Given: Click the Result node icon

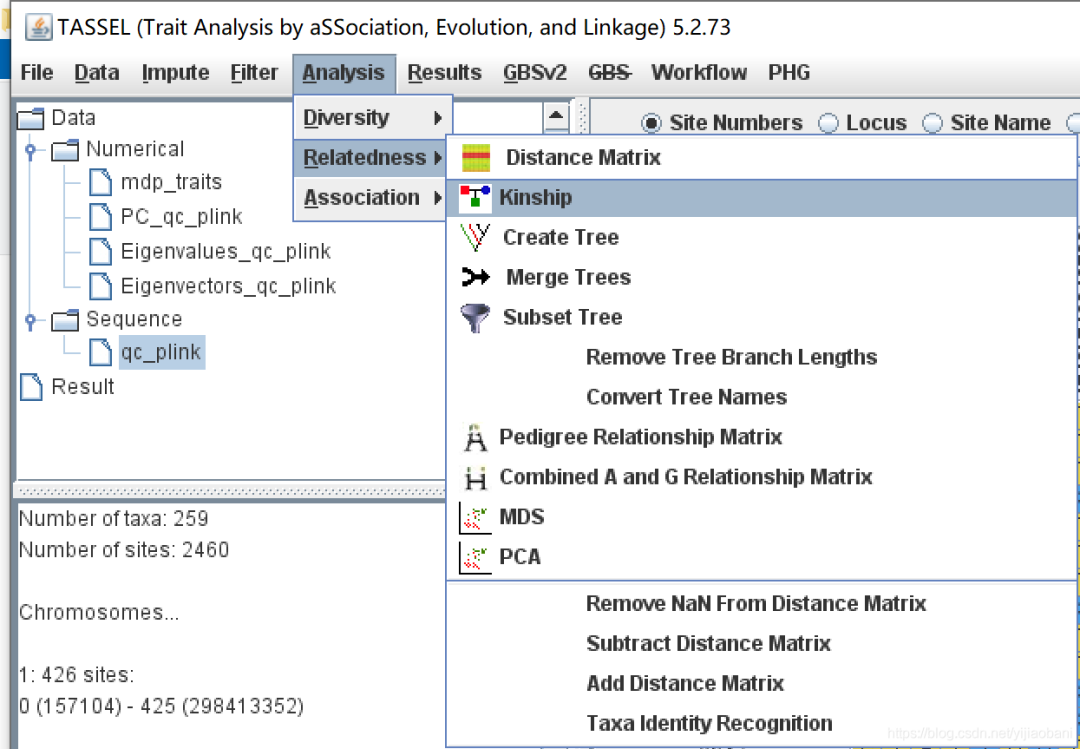Looking at the screenshot, I should pyautogui.click(x=31, y=387).
